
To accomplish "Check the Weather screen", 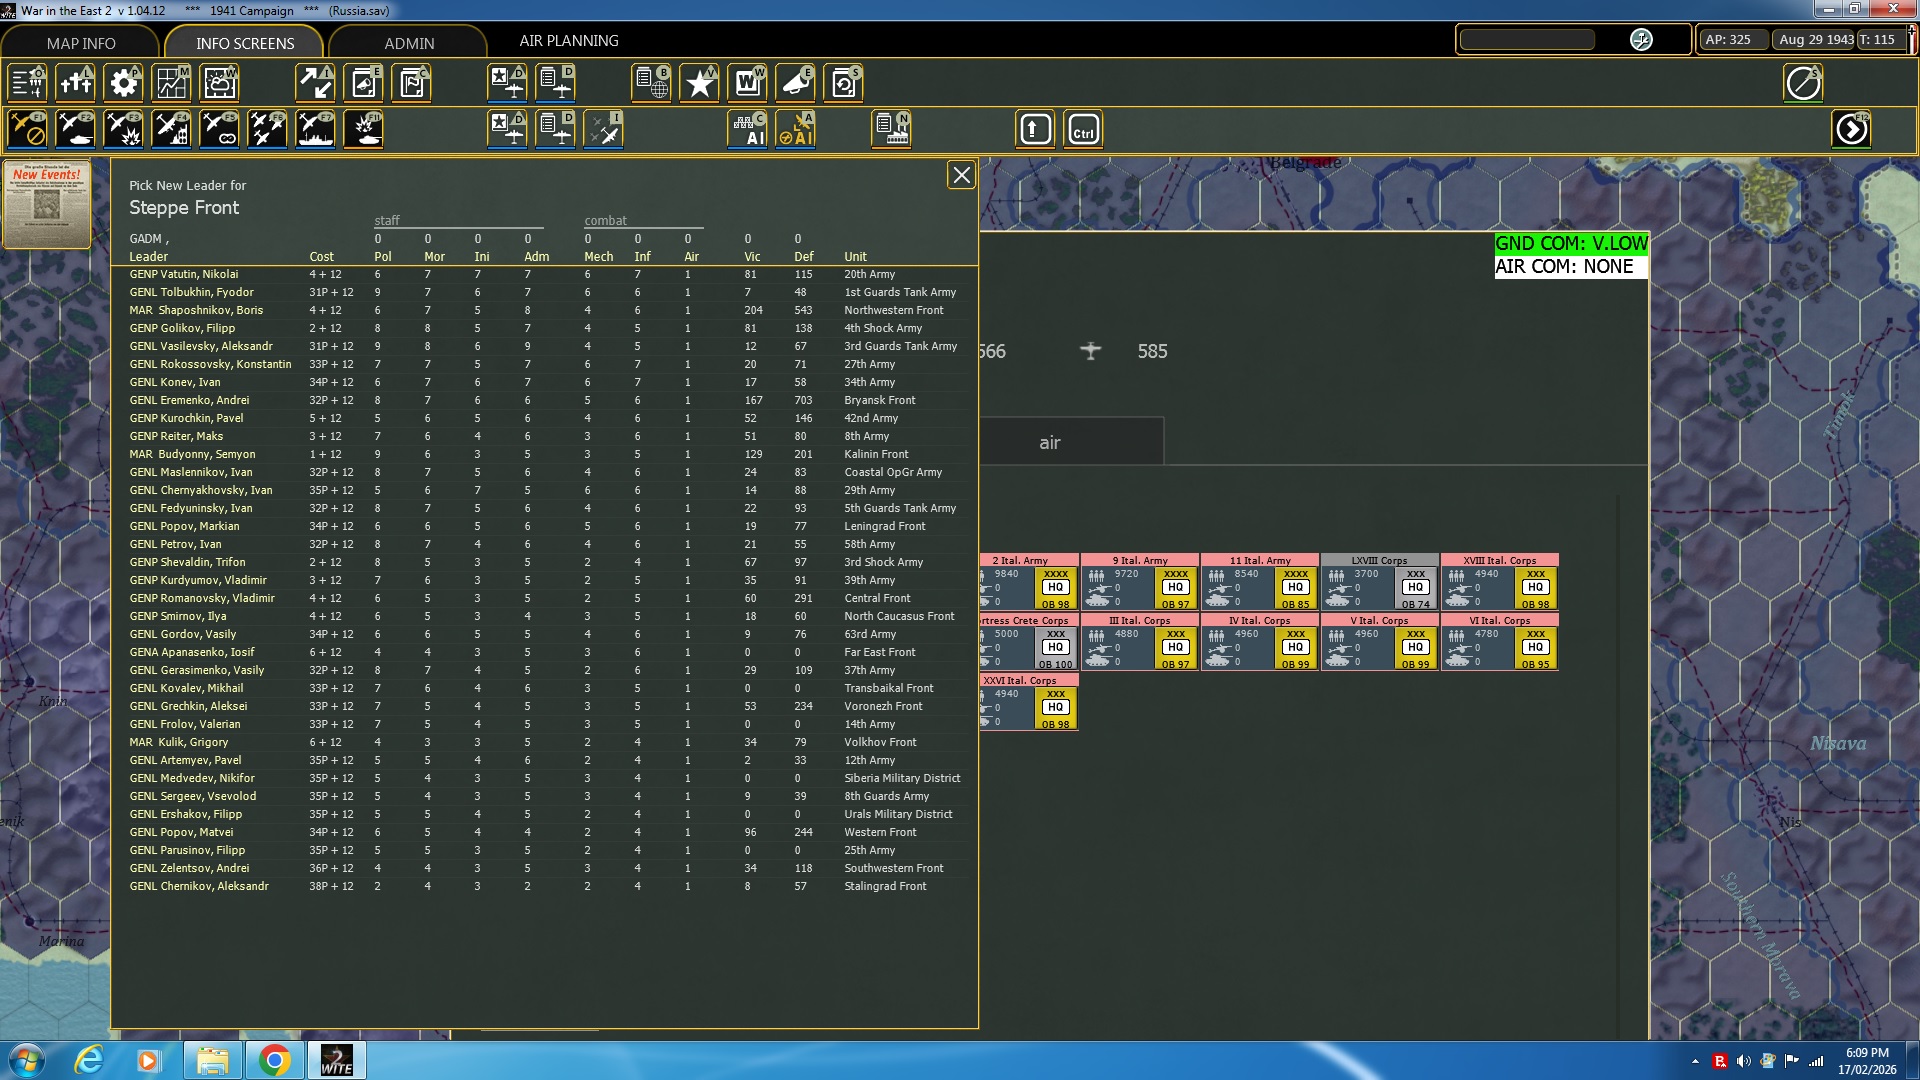I will [x=219, y=83].
